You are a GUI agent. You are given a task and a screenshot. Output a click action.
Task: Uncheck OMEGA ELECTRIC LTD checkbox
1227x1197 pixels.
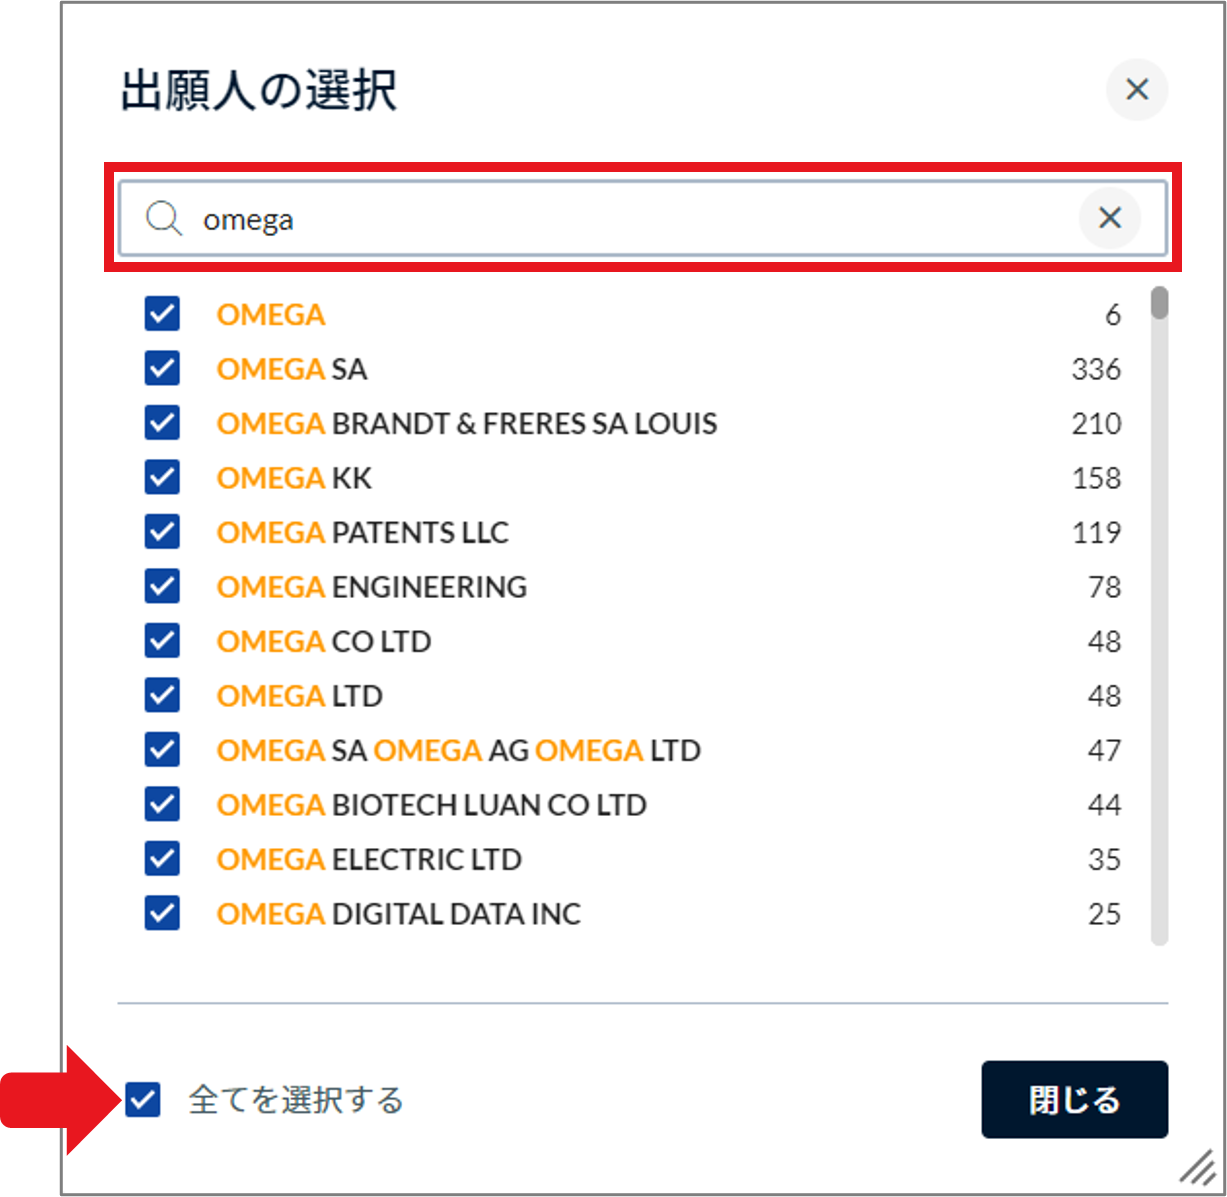click(x=162, y=859)
